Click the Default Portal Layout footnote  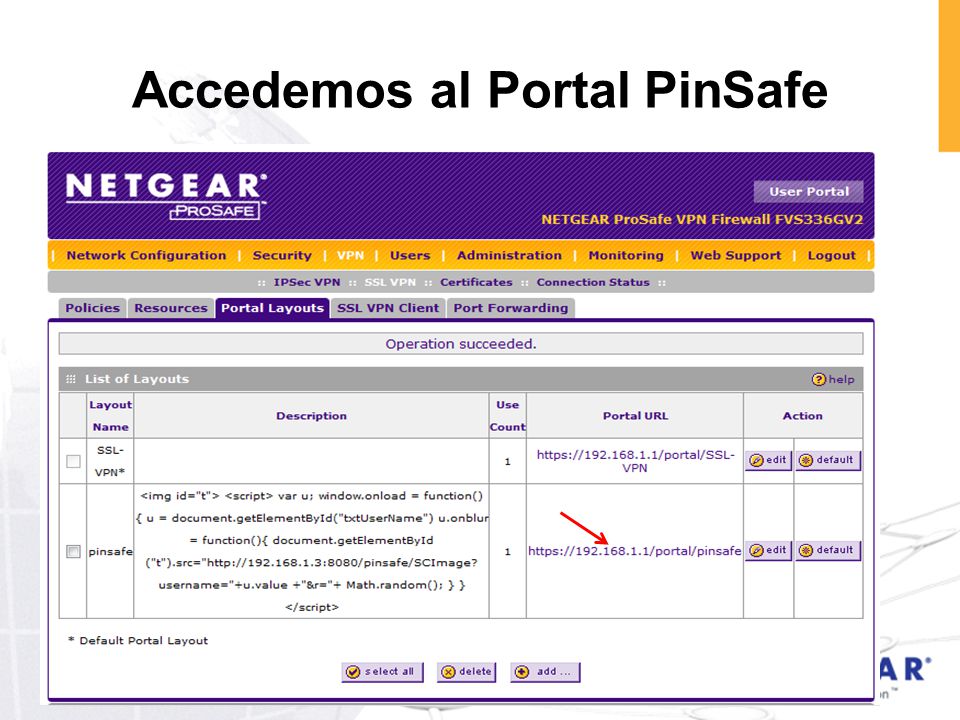[138, 640]
